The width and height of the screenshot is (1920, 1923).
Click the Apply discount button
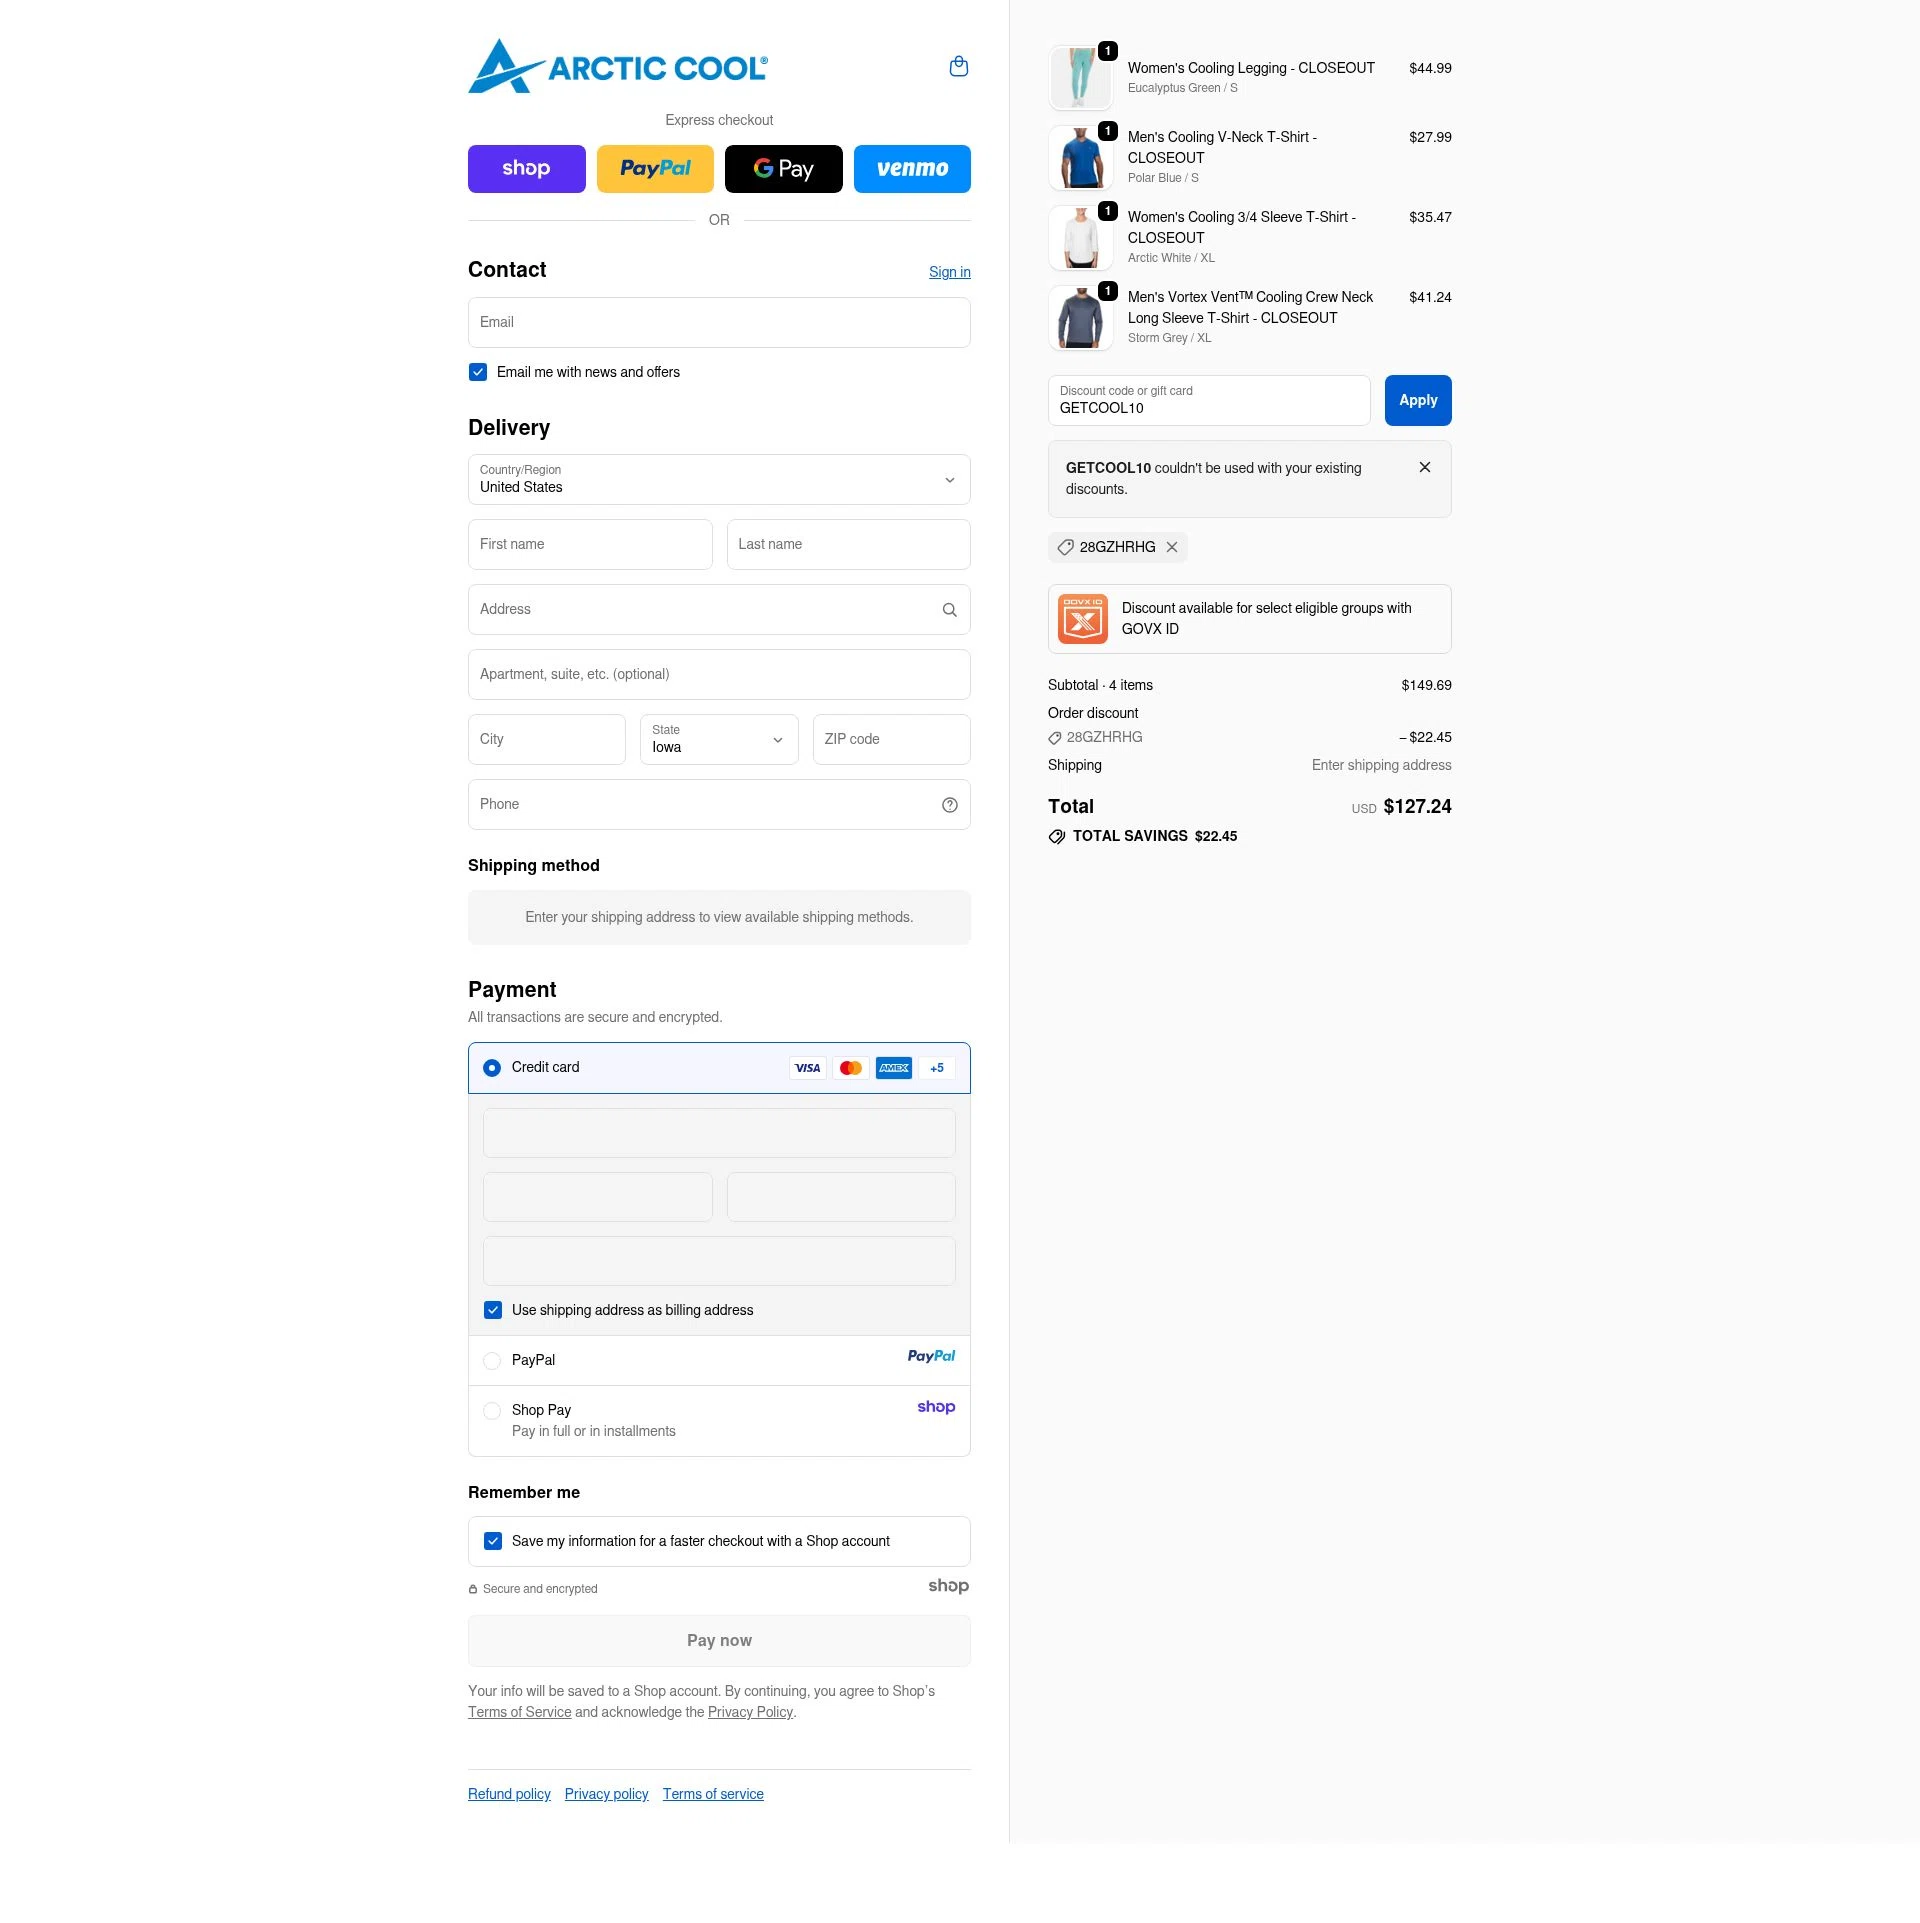(x=1417, y=400)
